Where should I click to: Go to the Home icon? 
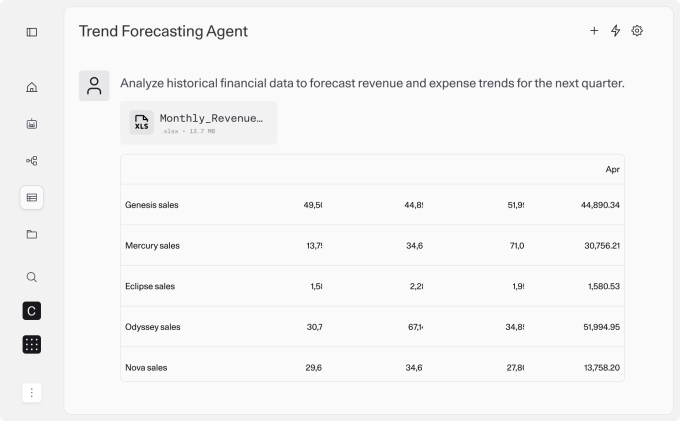coord(32,87)
